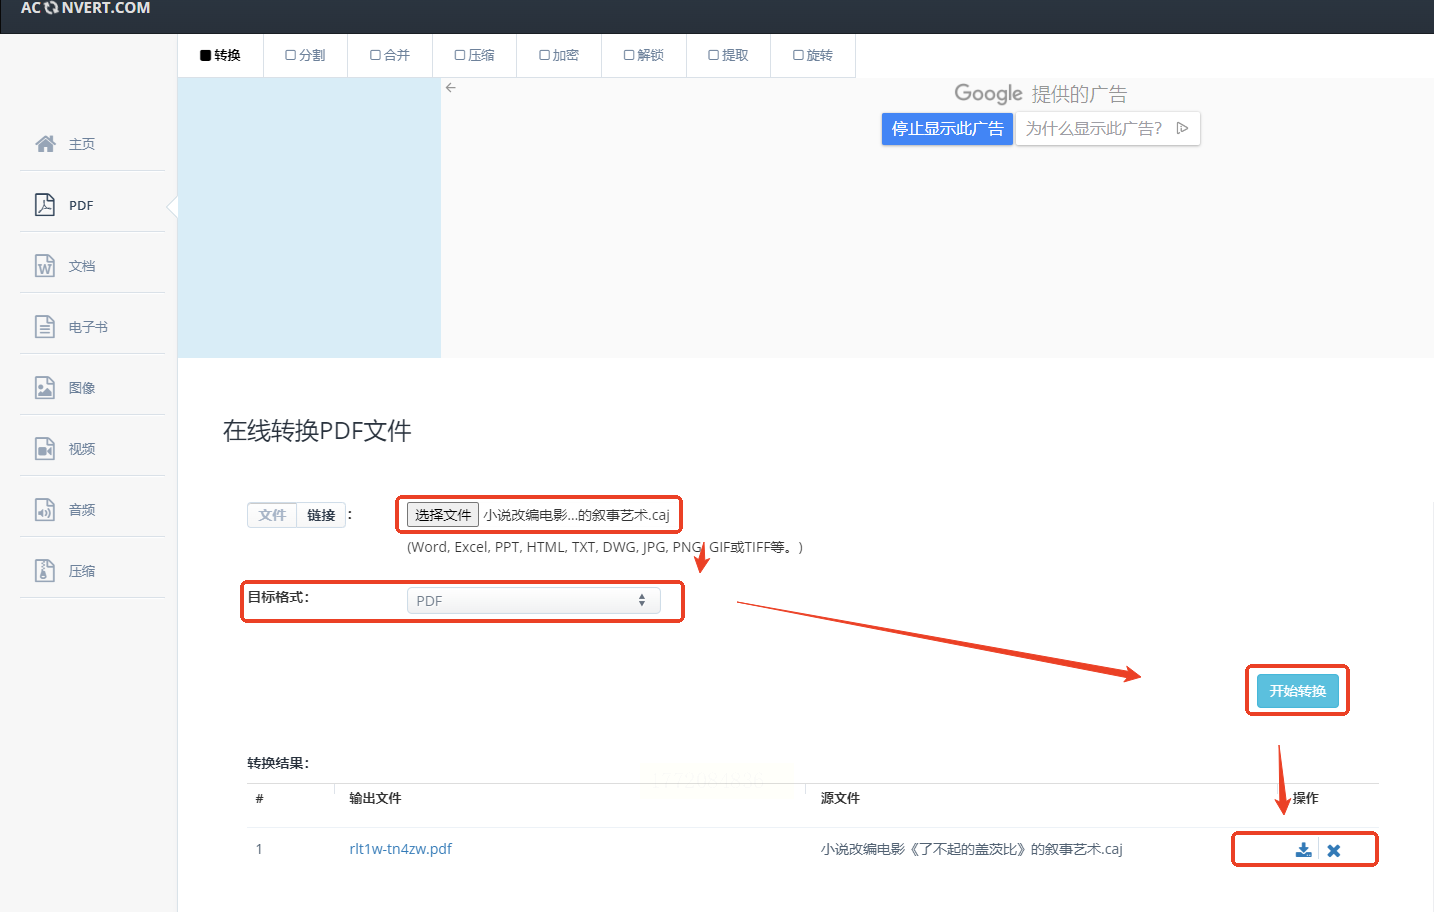The image size is (1434, 912).
Task: Download the converted PDF result
Action: pos(1303,850)
